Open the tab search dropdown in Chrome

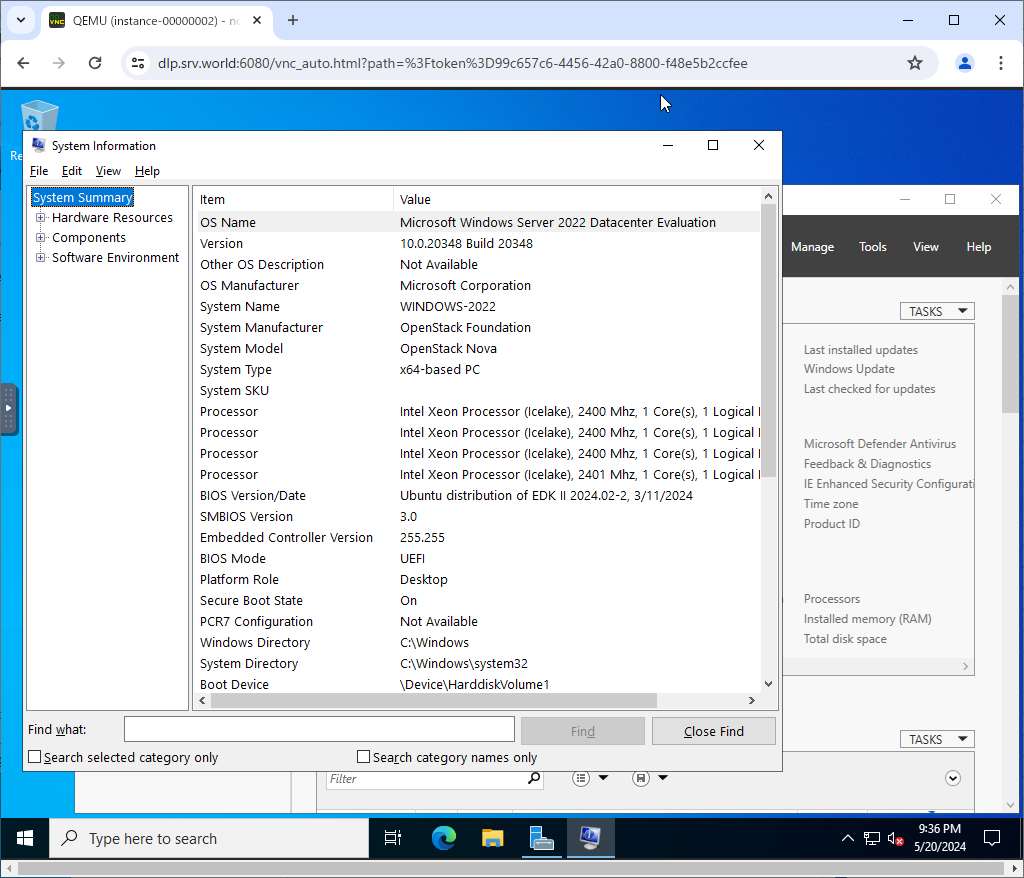coord(21,20)
